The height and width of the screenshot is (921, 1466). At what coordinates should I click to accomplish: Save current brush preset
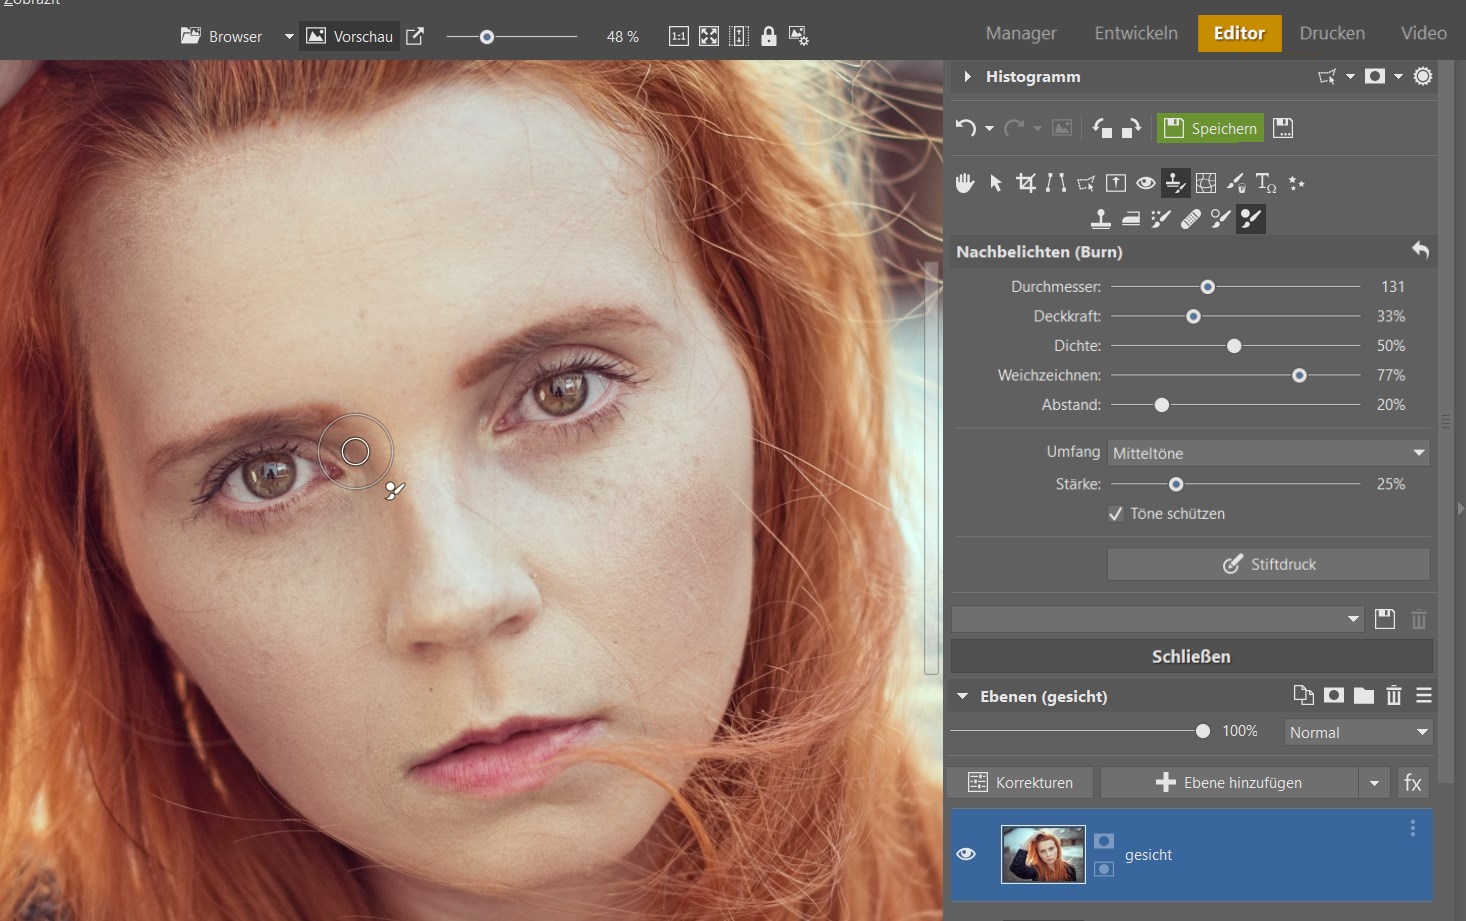pyautogui.click(x=1385, y=619)
